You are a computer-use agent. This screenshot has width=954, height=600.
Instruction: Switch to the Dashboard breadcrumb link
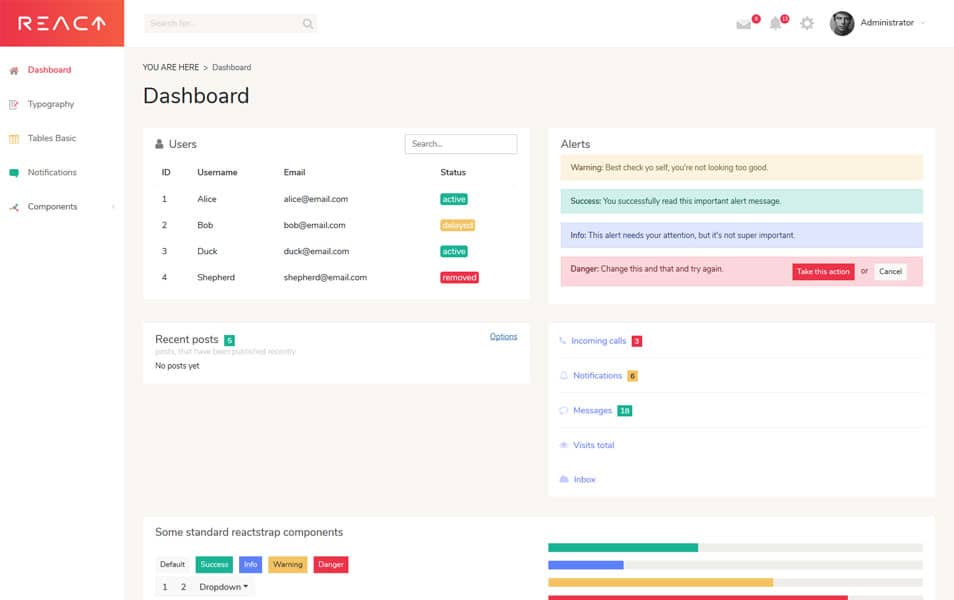tap(232, 67)
